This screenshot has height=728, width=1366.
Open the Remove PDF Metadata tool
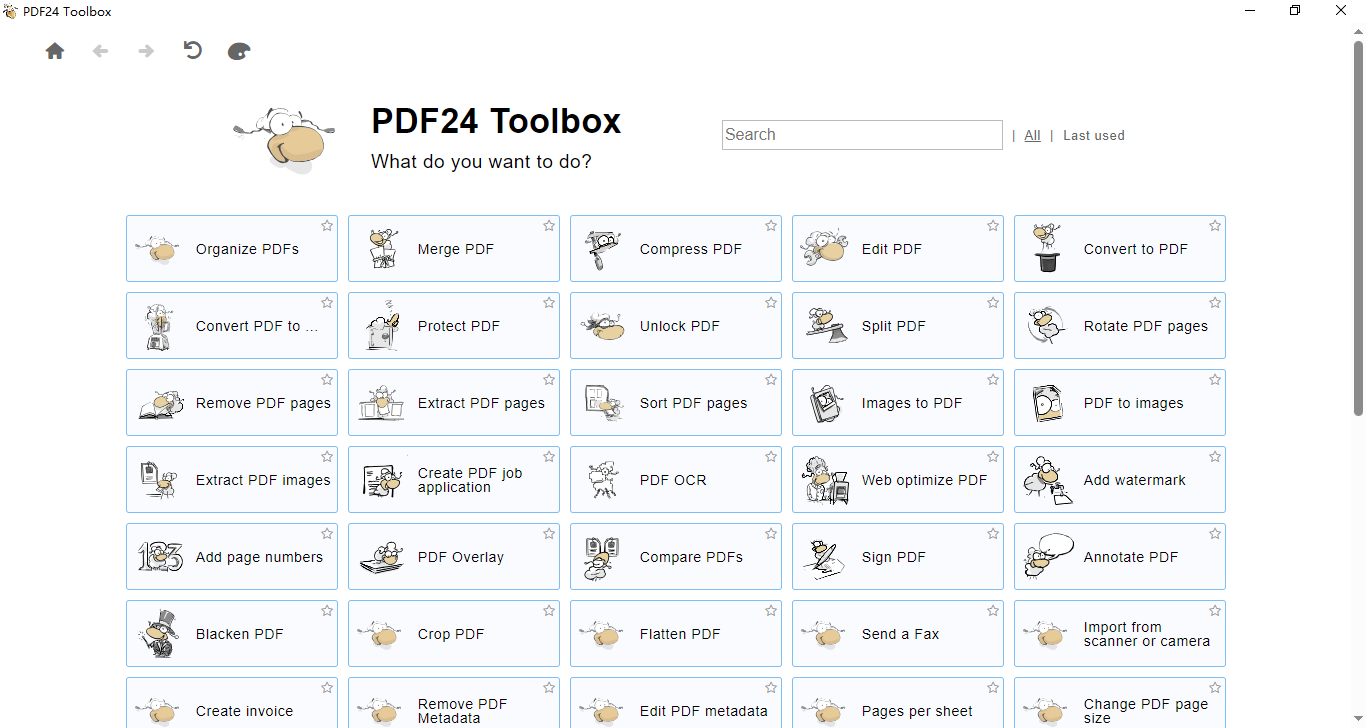[x=454, y=703]
